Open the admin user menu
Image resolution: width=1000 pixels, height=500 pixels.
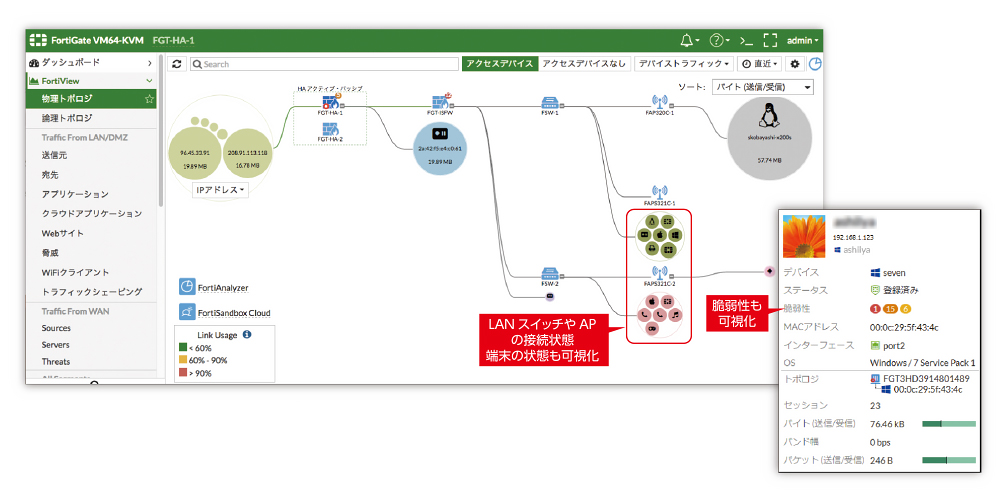coord(803,40)
